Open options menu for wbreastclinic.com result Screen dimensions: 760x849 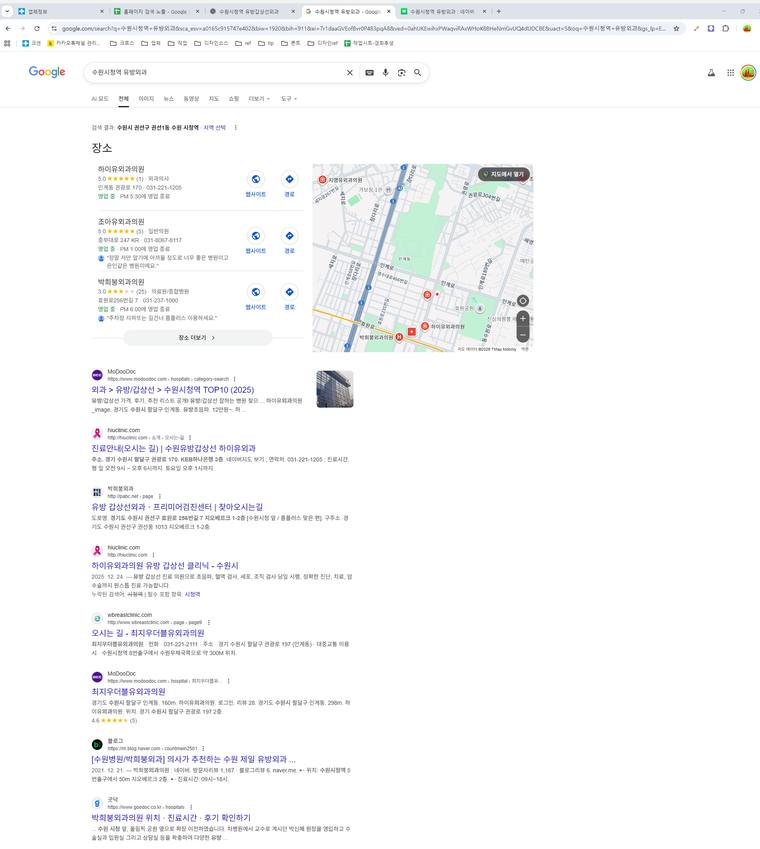point(209,623)
